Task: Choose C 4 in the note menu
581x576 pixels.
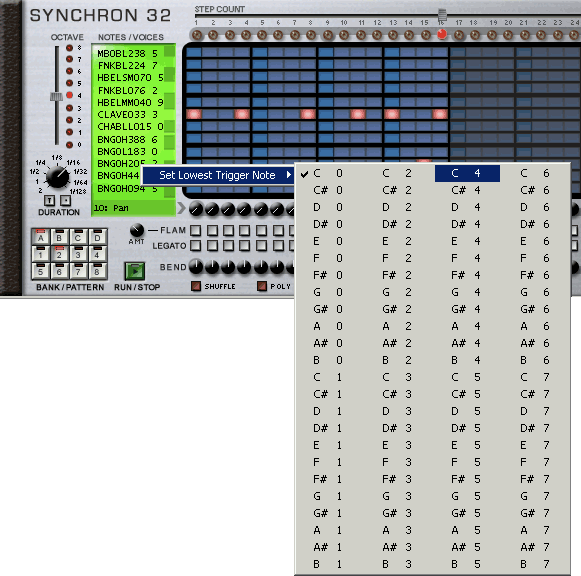Action: point(467,173)
